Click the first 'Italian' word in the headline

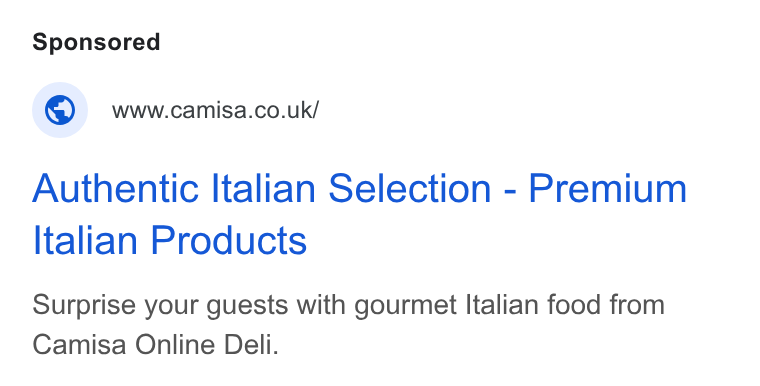(x=264, y=188)
